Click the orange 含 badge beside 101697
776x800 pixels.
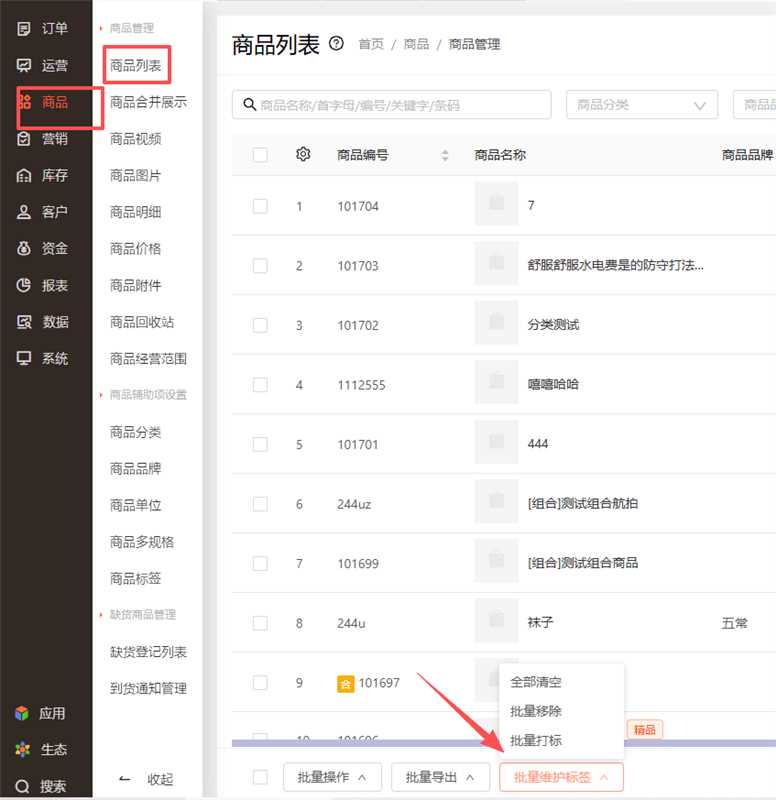click(345, 684)
